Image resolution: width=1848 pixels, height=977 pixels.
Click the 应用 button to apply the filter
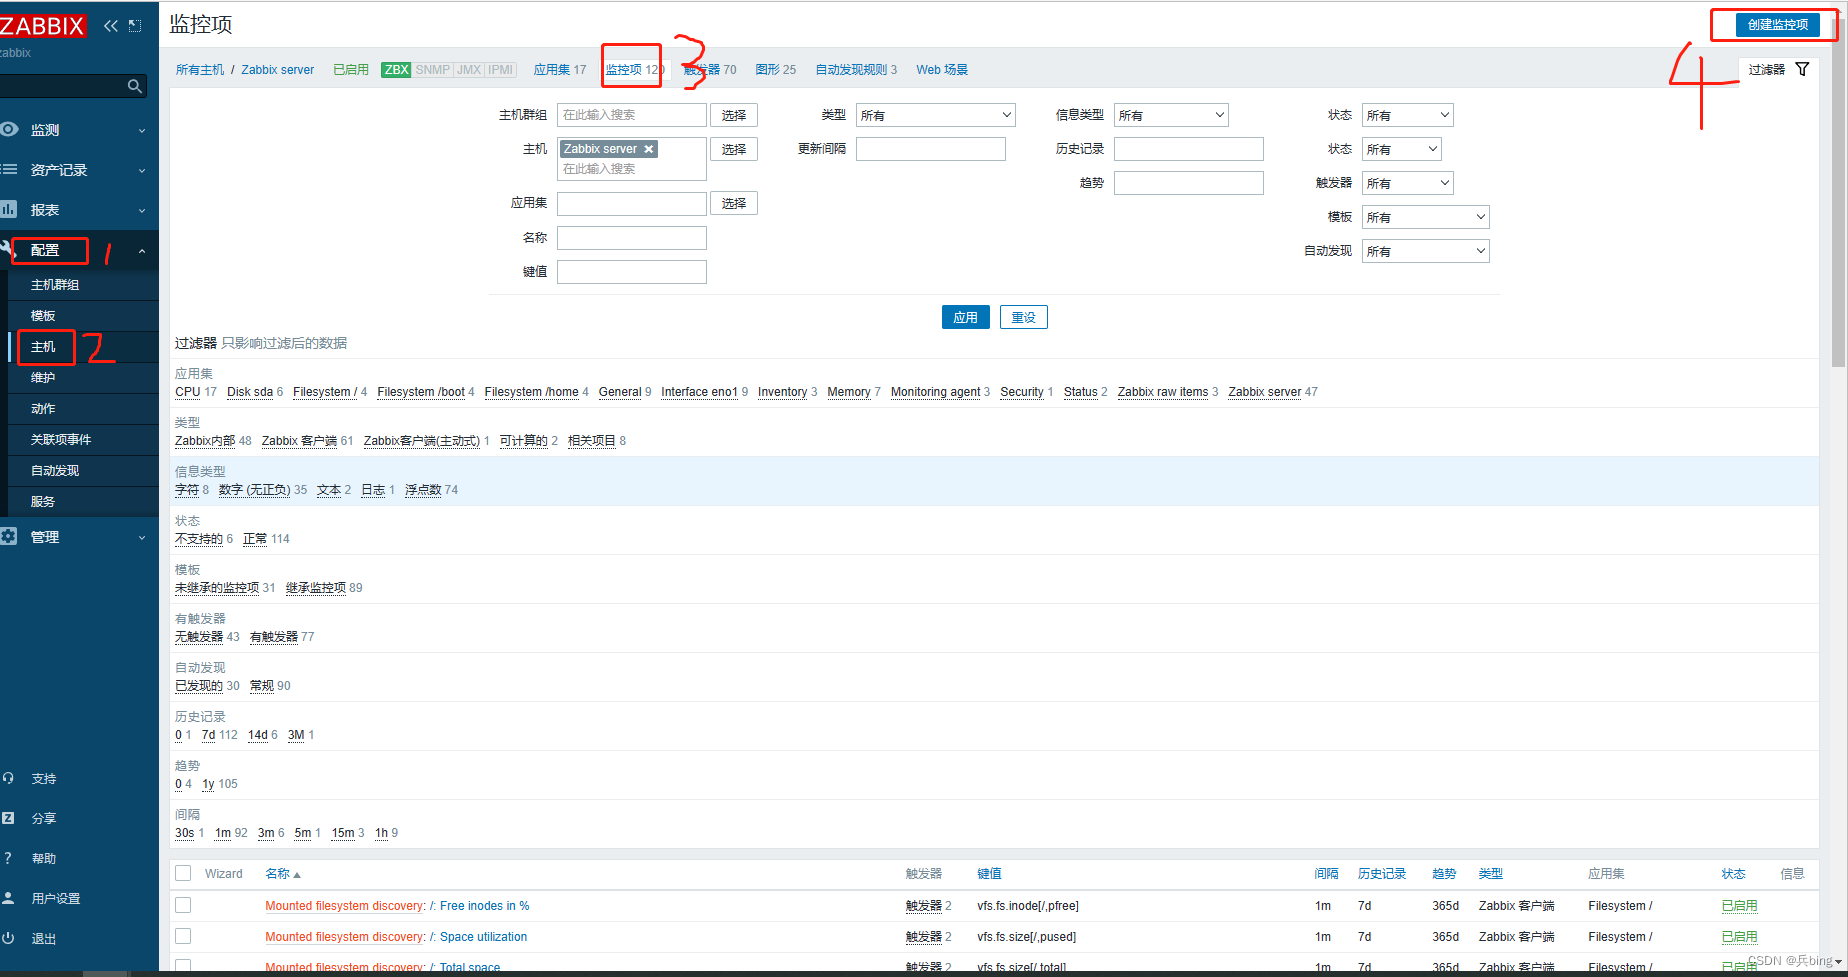click(x=965, y=317)
